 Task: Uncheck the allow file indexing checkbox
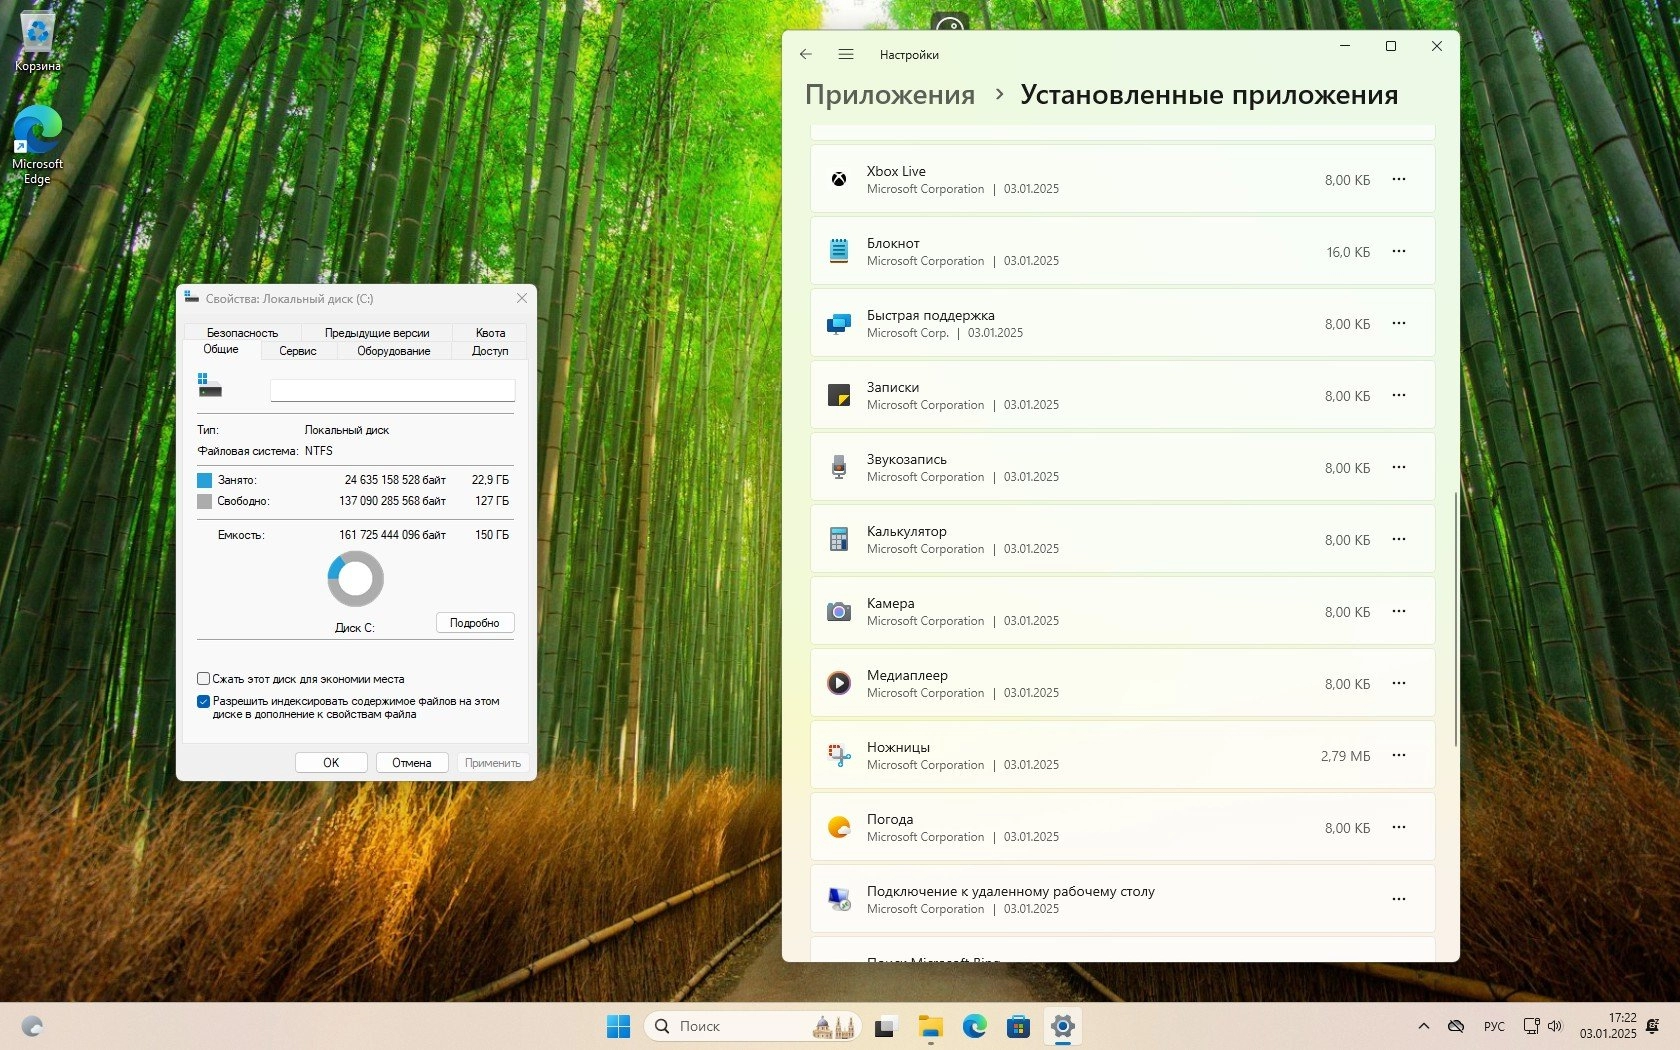pos(204,702)
